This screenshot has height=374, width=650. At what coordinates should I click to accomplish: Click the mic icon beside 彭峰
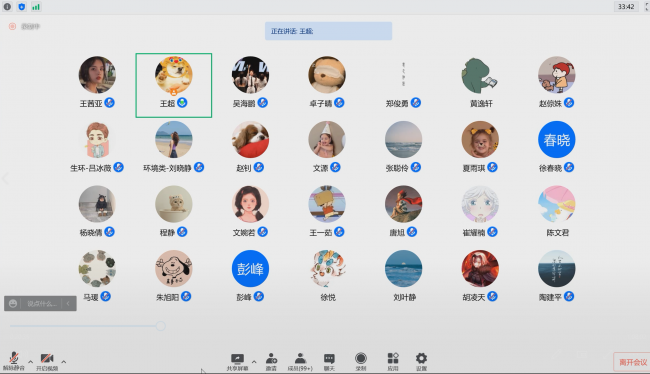point(259,296)
